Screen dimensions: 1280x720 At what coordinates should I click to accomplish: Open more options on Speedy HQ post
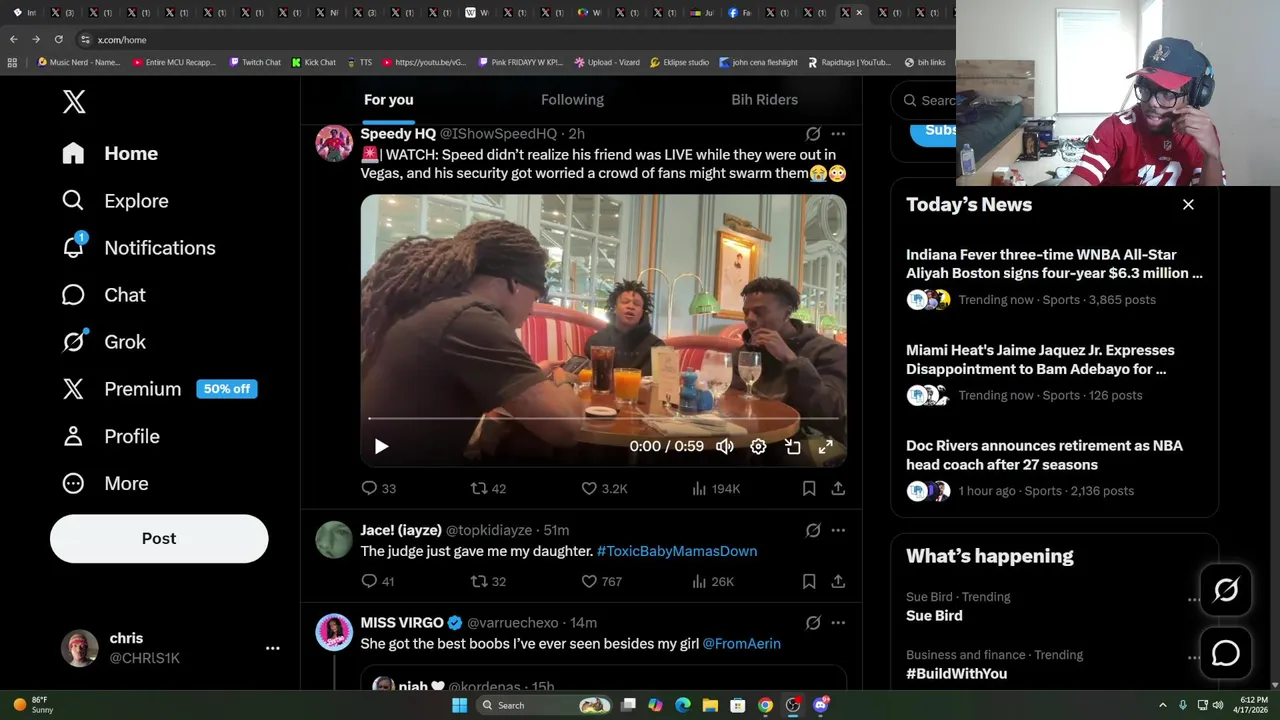[x=838, y=133]
